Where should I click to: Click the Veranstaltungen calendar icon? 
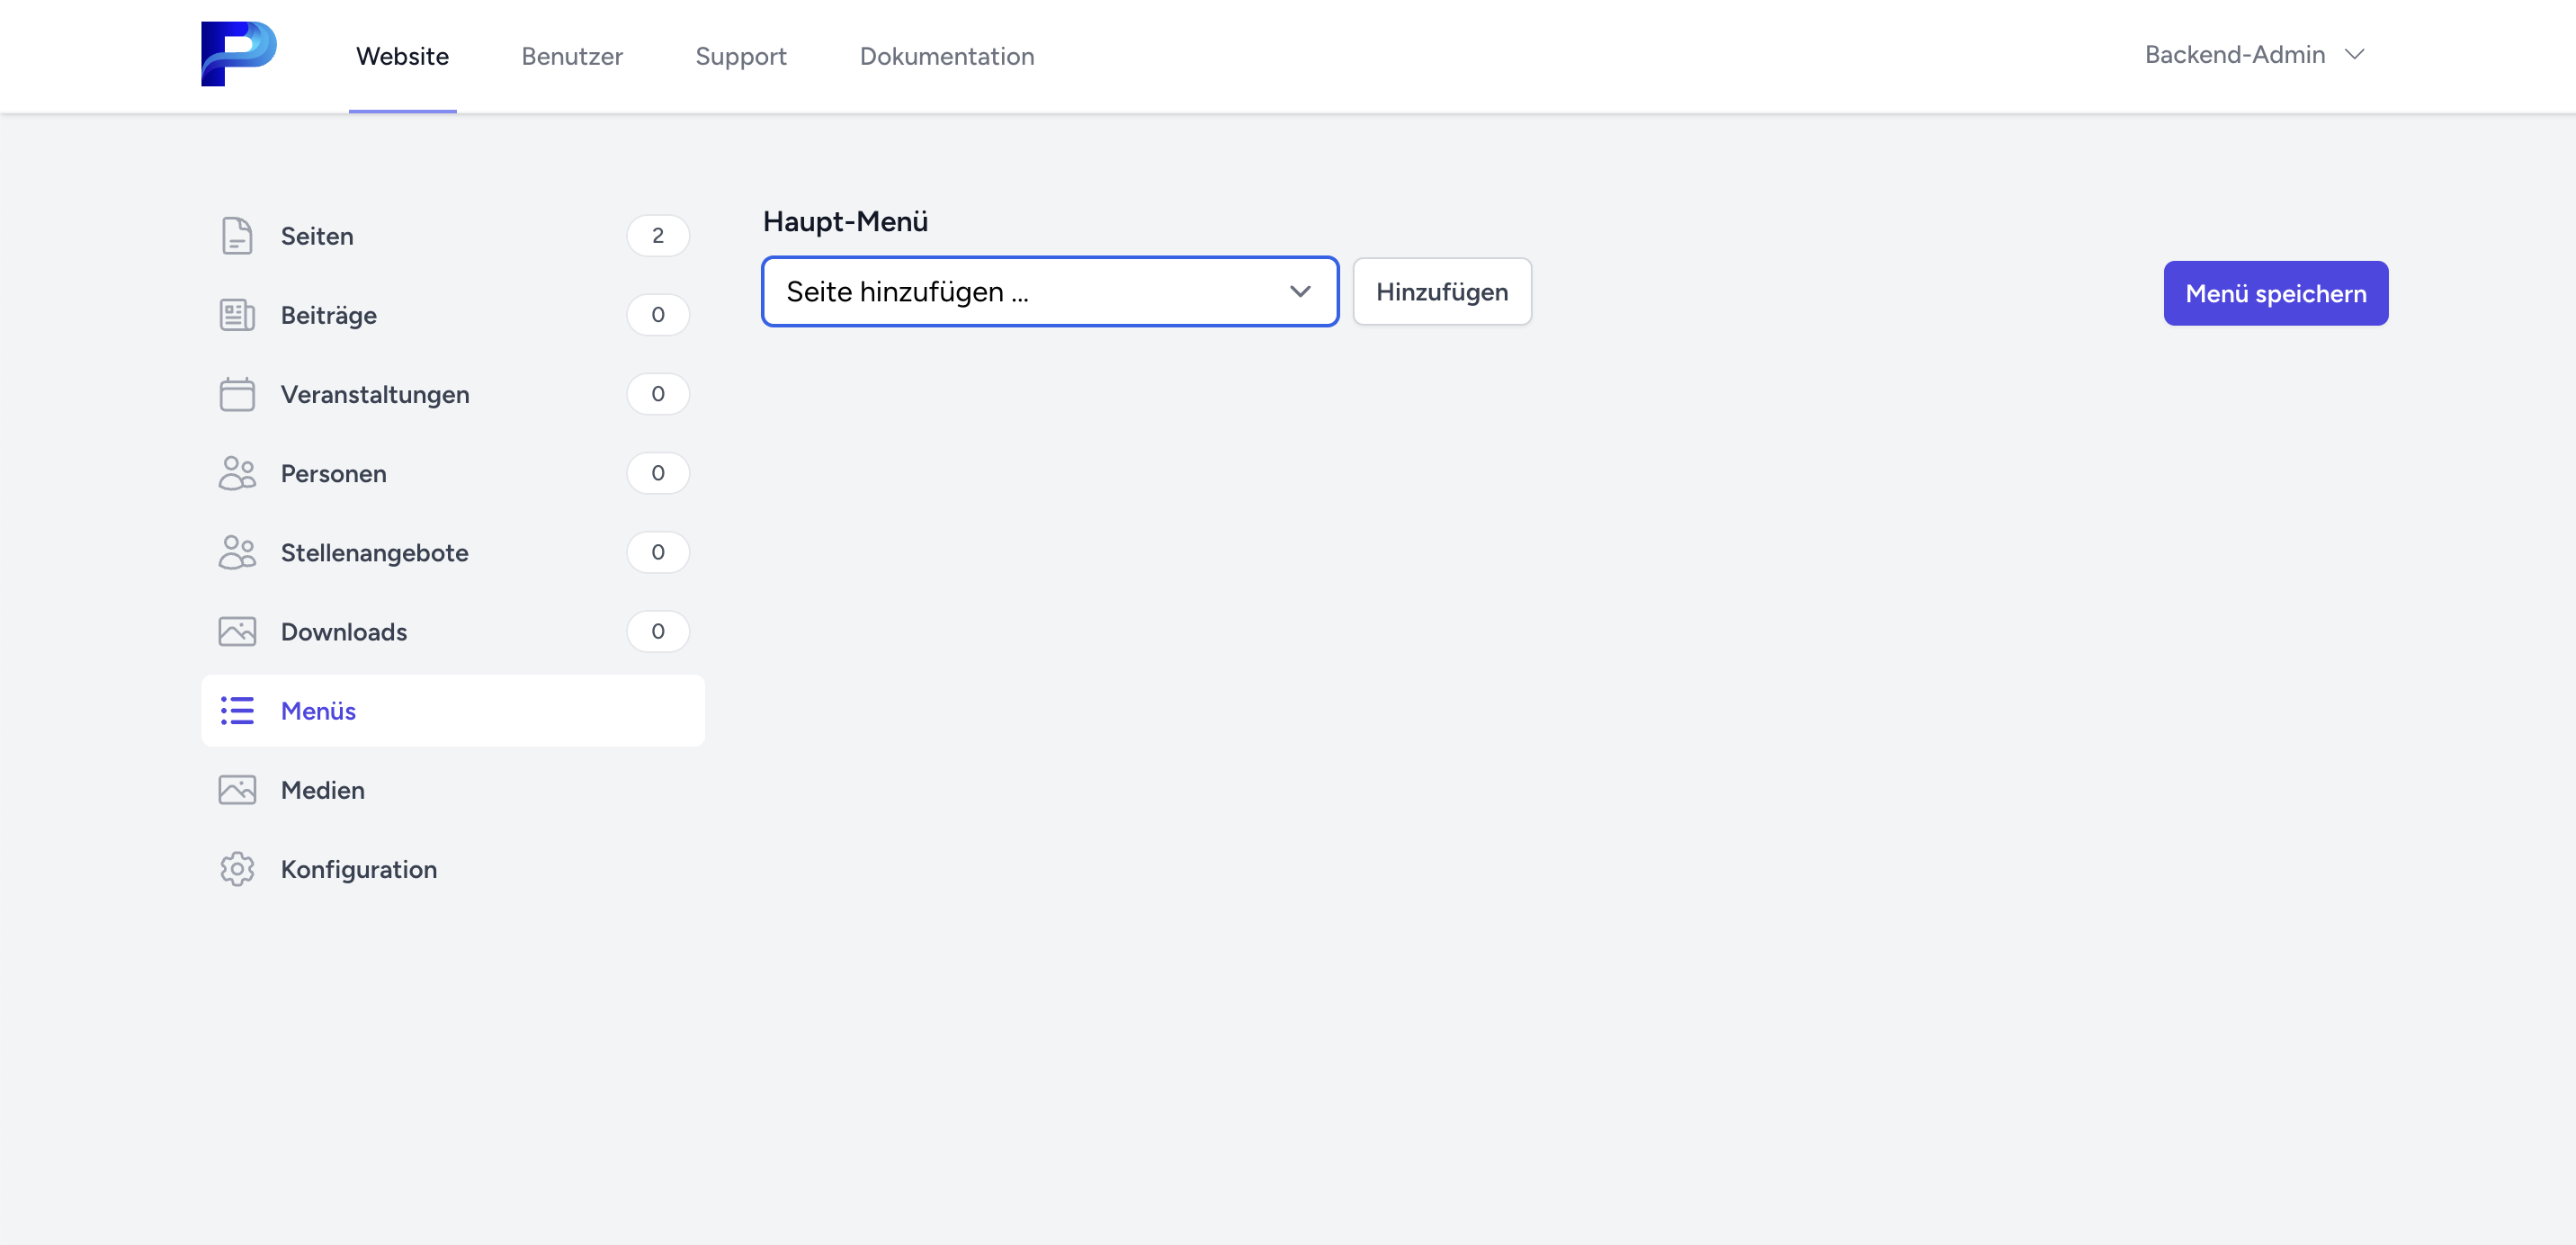tap(237, 394)
